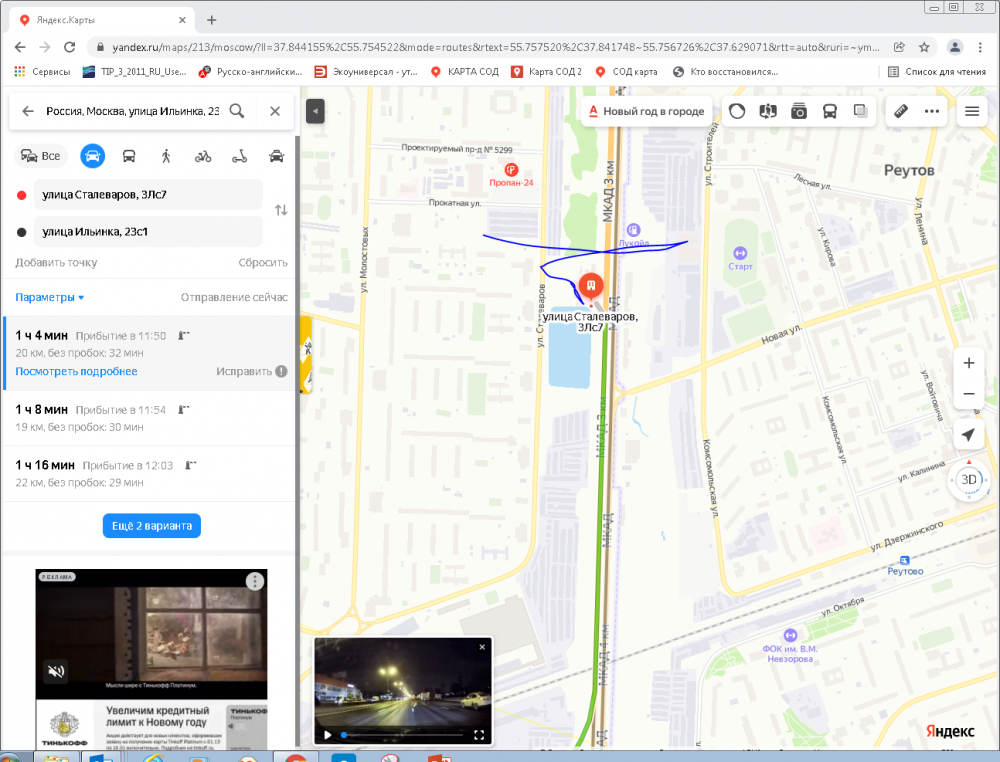Open the ruler distance measuring tool

click(900, 111)
